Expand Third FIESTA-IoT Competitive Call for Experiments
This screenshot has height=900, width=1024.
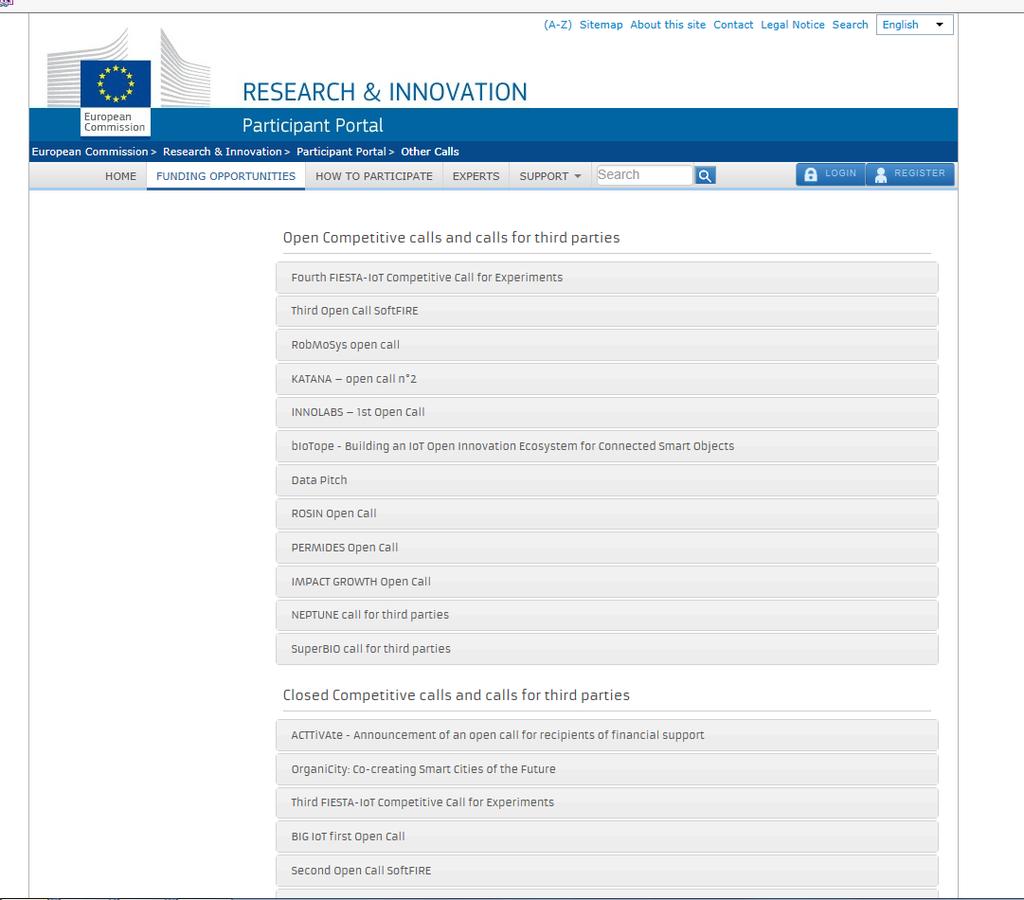coord(607,802)
